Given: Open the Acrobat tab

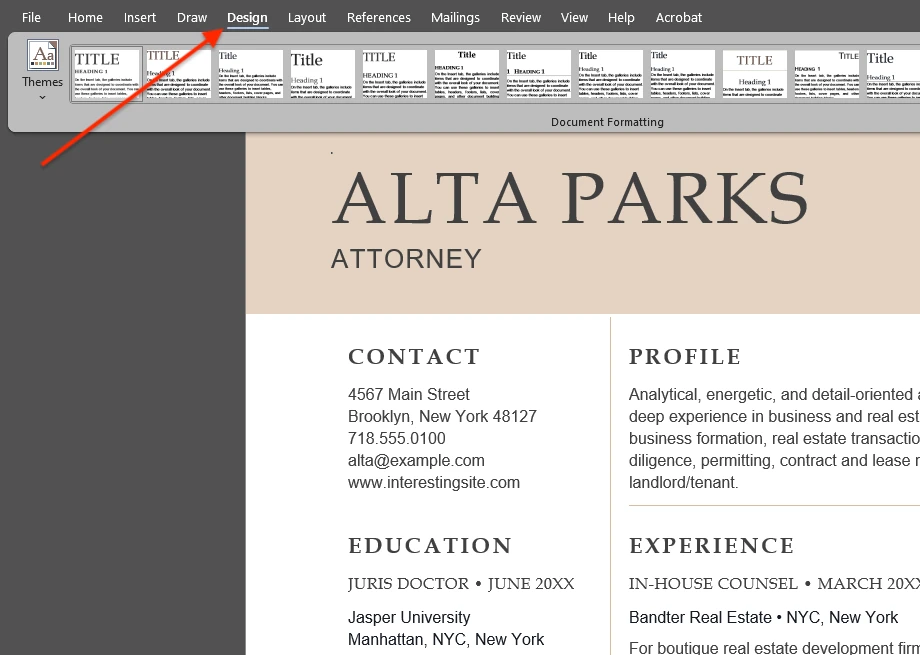Looking at the screenshot, I should click(679, 17).
